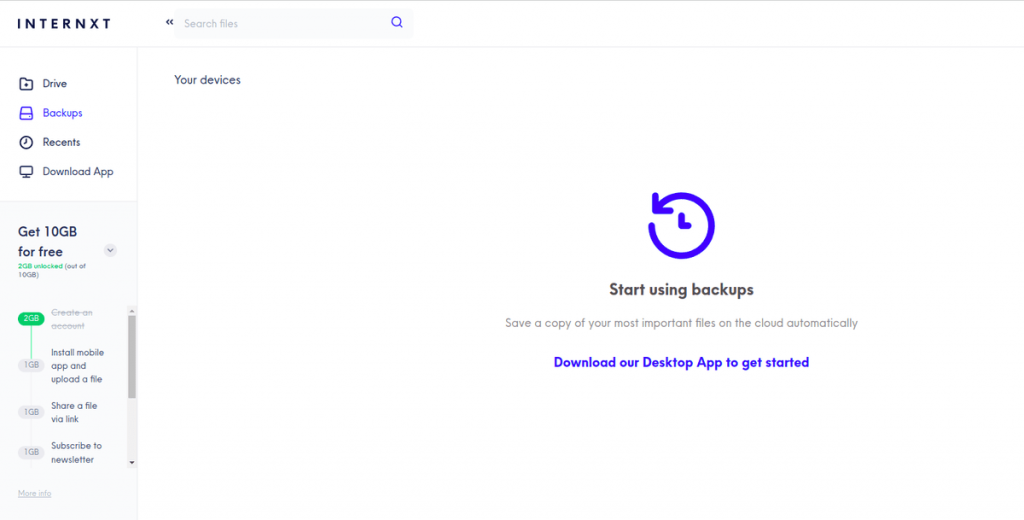1024x520 pixels.
Task: Click the green 2GB badge
Action: (32, 319)
